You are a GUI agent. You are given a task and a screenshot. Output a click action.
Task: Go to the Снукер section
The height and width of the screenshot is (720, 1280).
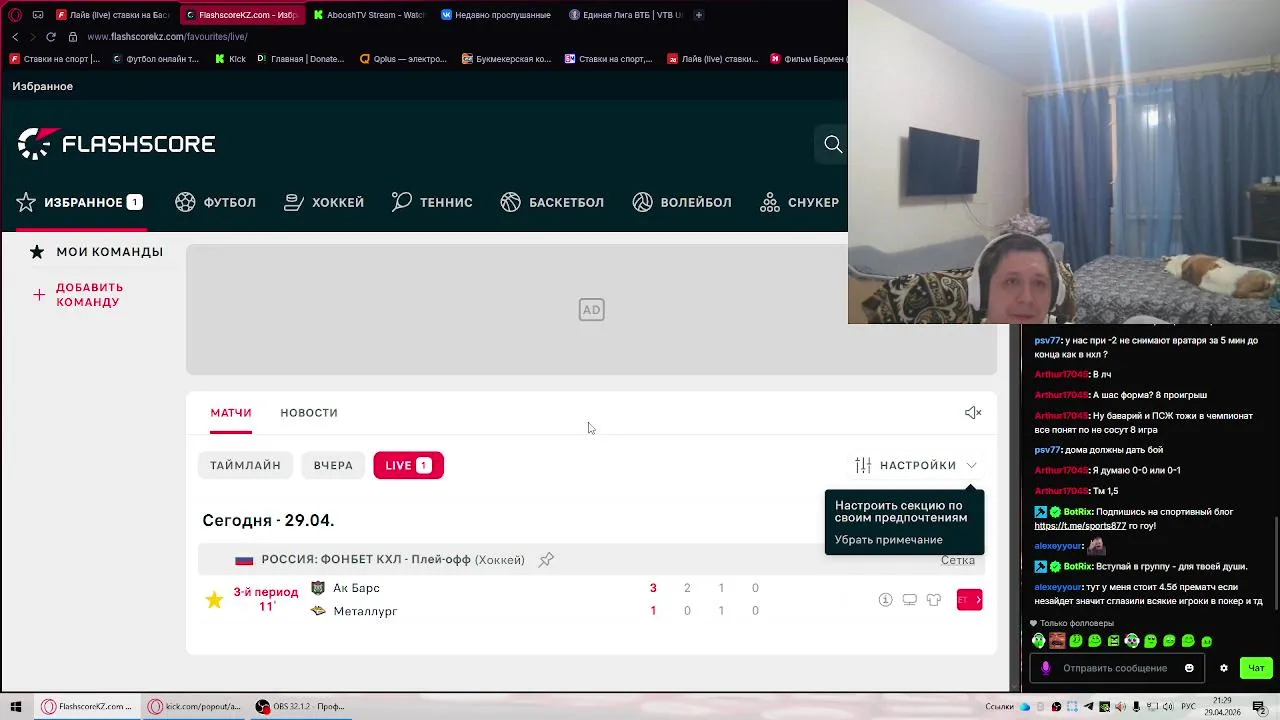click(800, 202)
